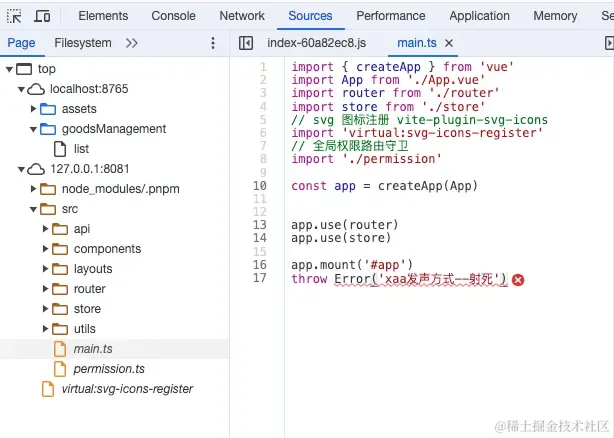Viewport: 614px width, 438px height.
Task: Open the Elements panel tab
Action: (103, 16)
